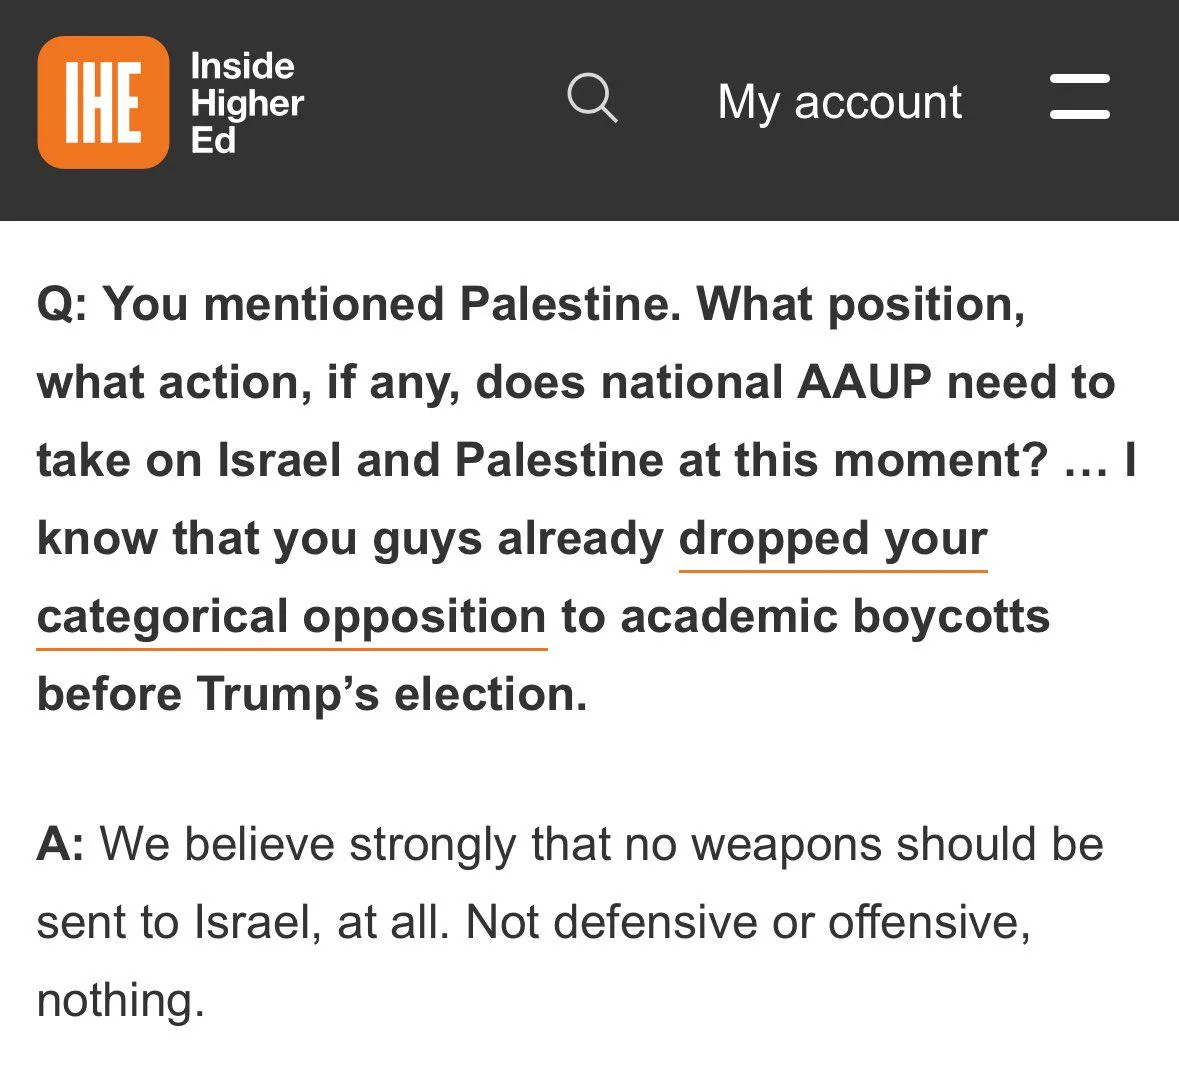Open My account

(x=839, y=102)
